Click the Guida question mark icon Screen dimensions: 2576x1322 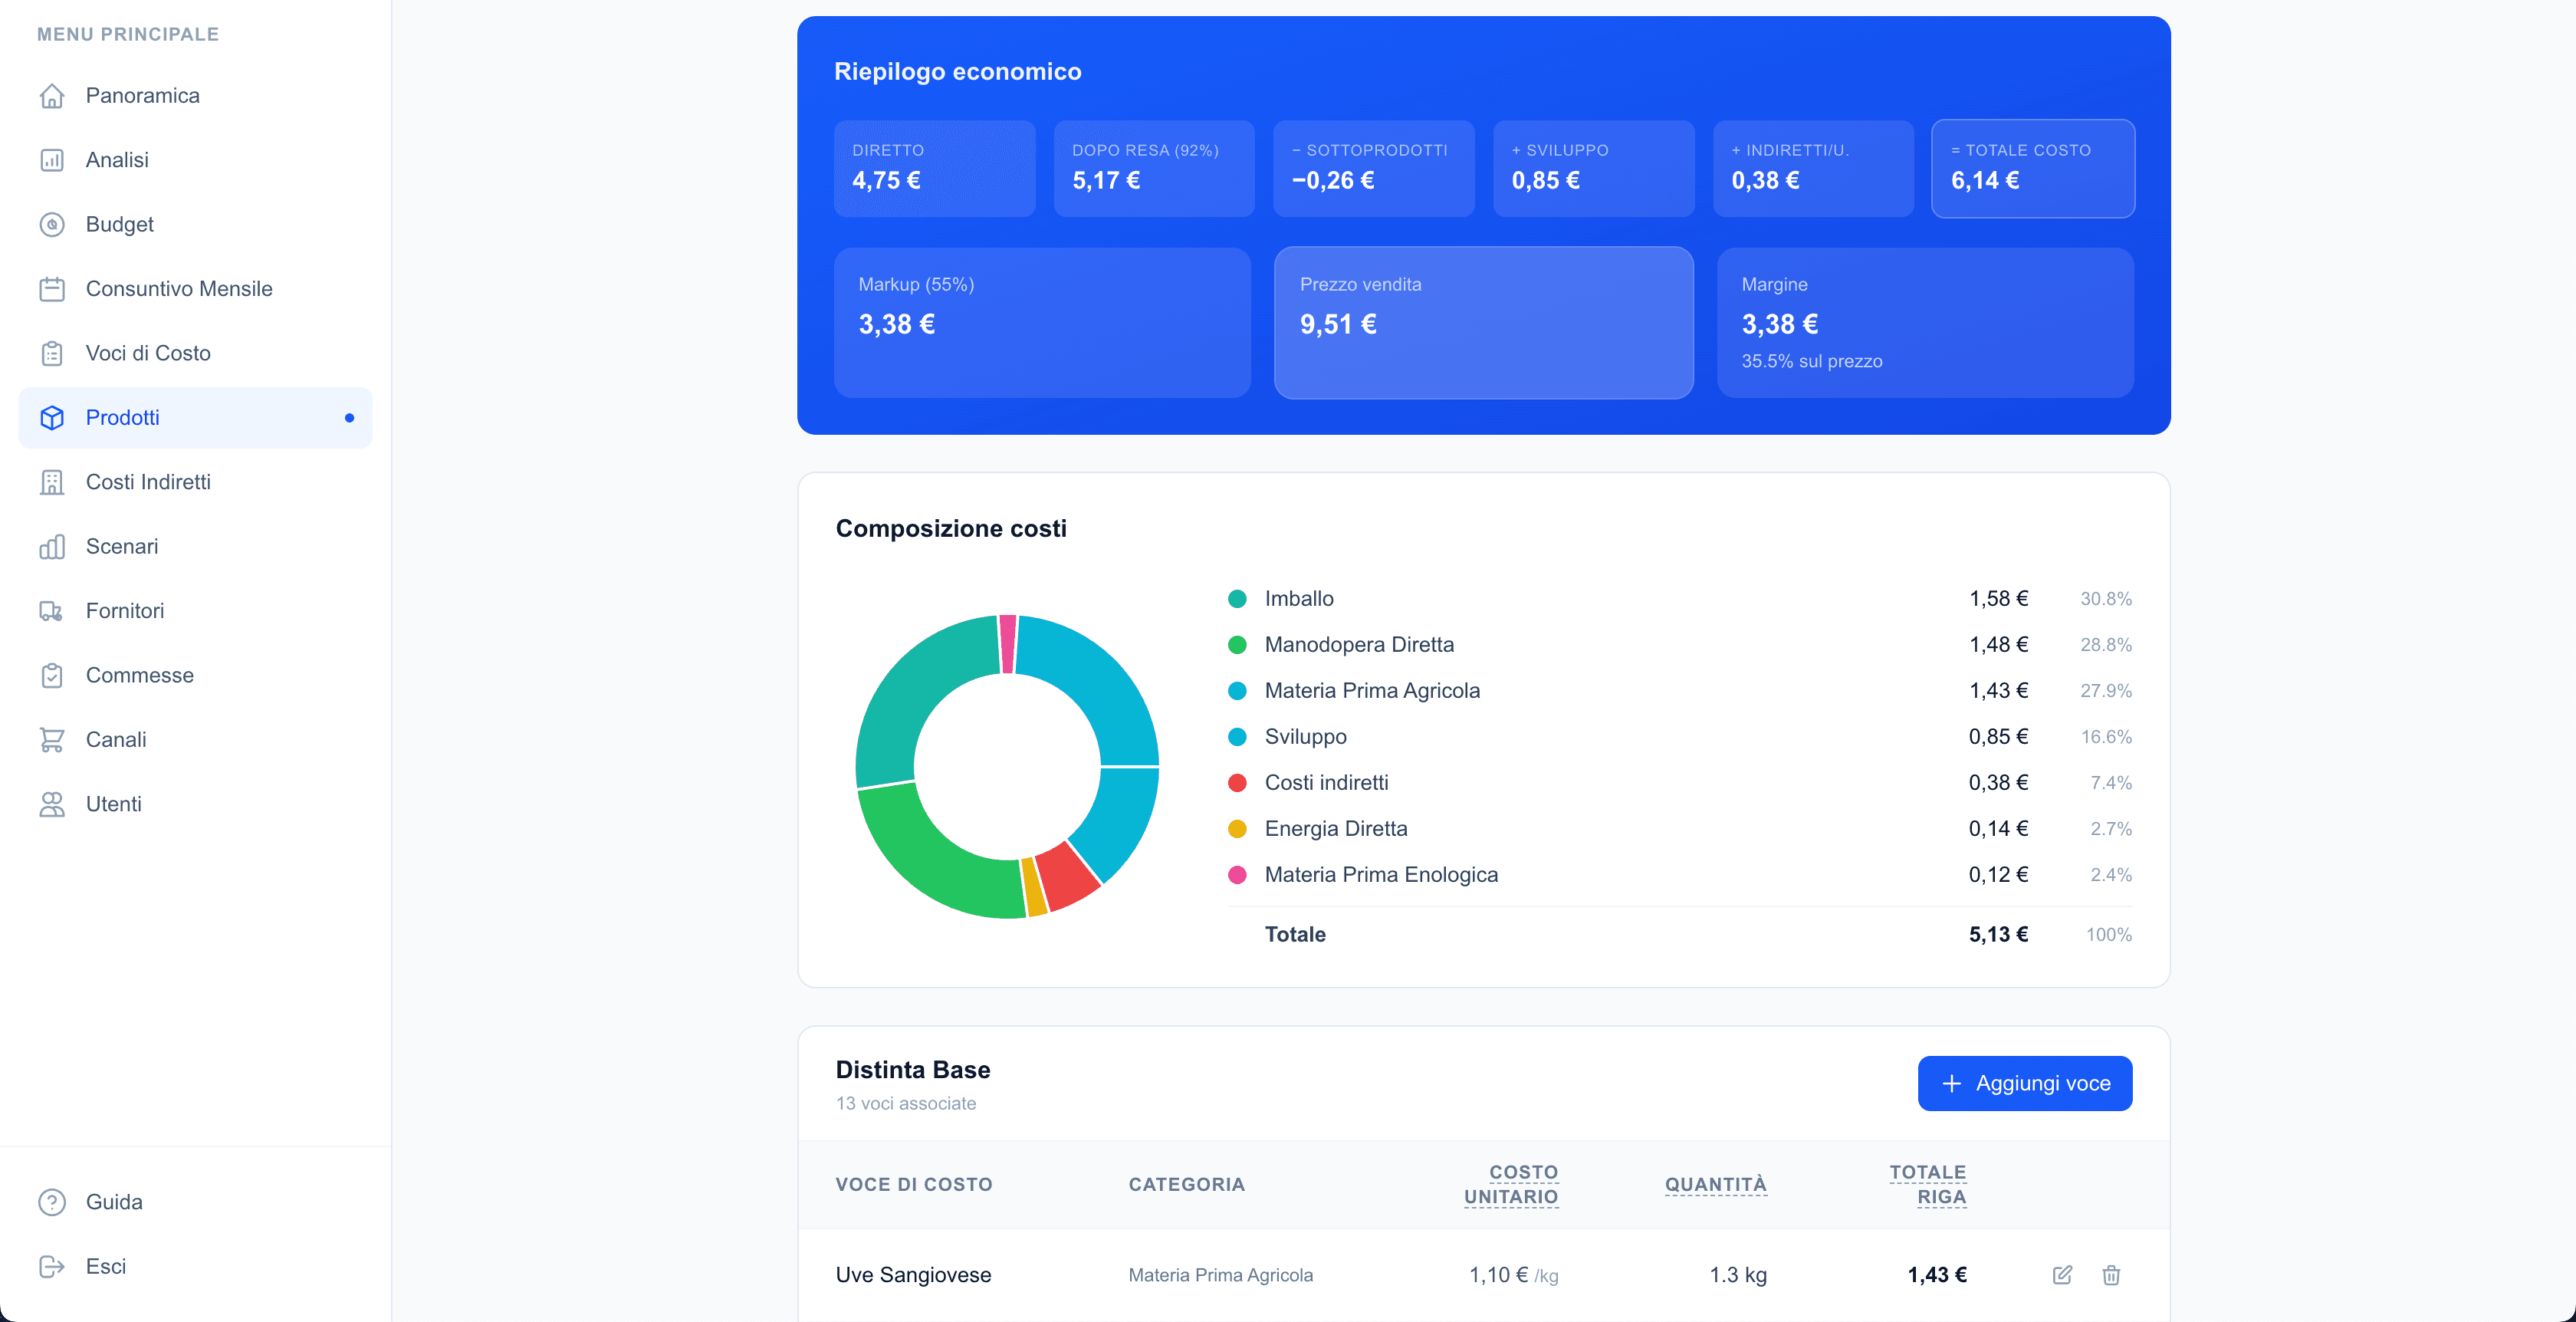52,1202
